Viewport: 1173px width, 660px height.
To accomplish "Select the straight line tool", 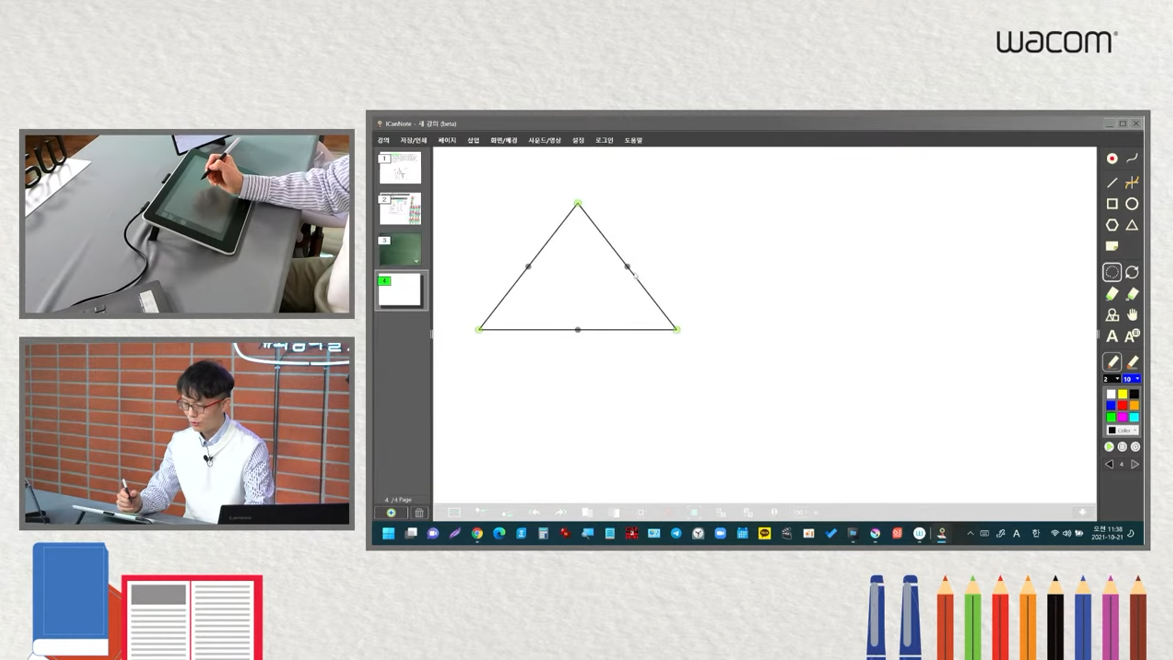I will tap(1112, 183).
